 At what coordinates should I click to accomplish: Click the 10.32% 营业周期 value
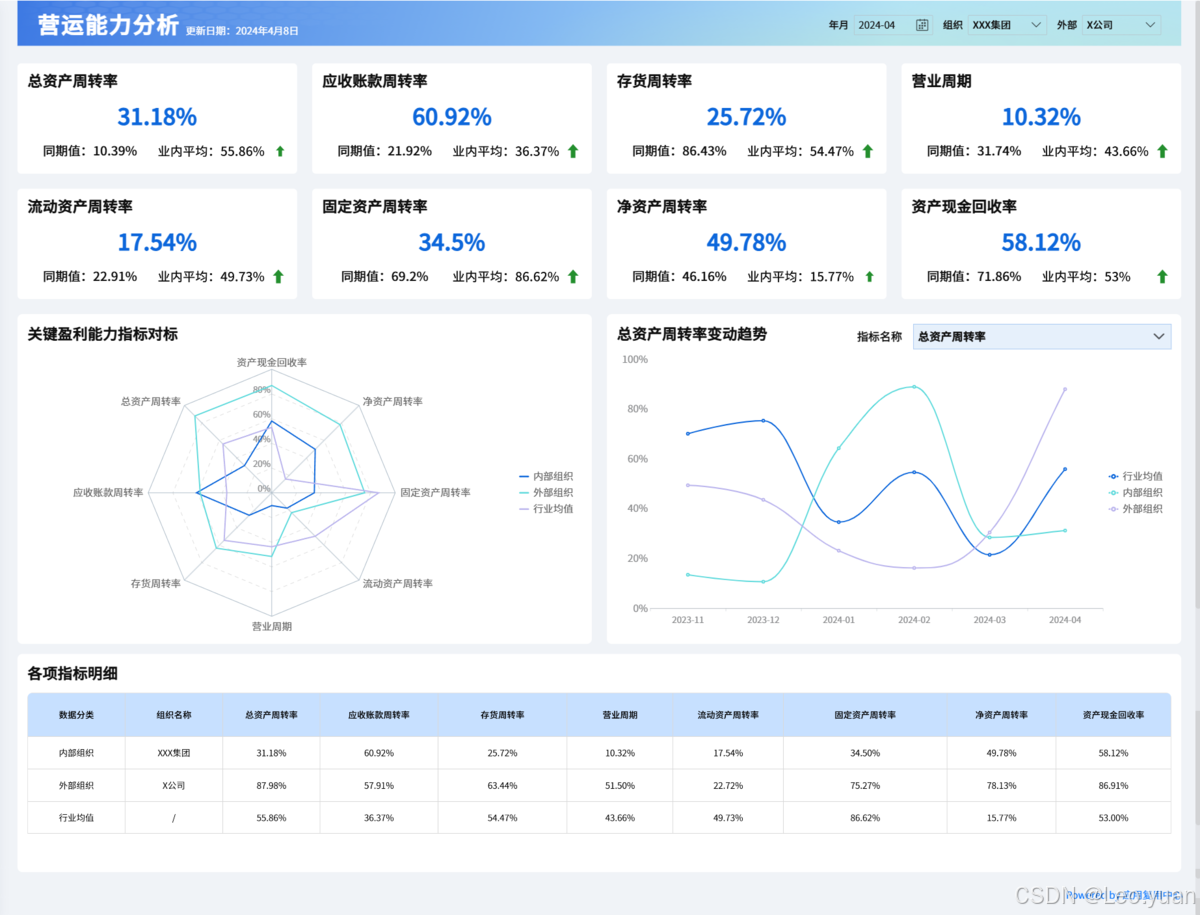pos(1041,117)
